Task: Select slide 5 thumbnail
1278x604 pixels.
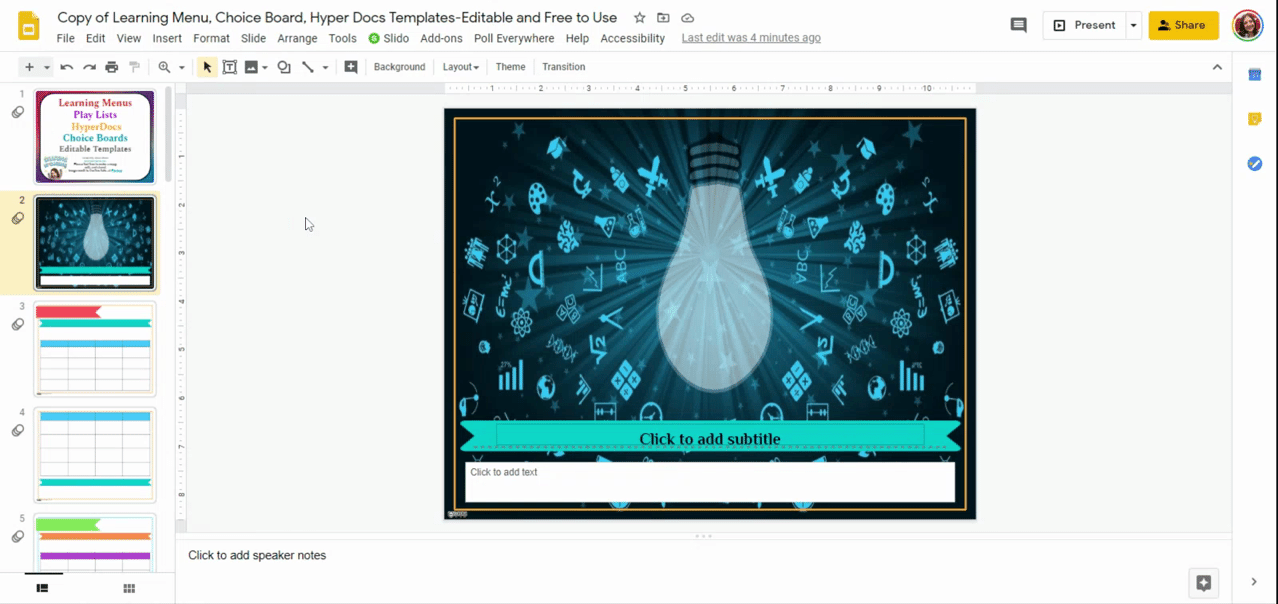Action: 95,543
